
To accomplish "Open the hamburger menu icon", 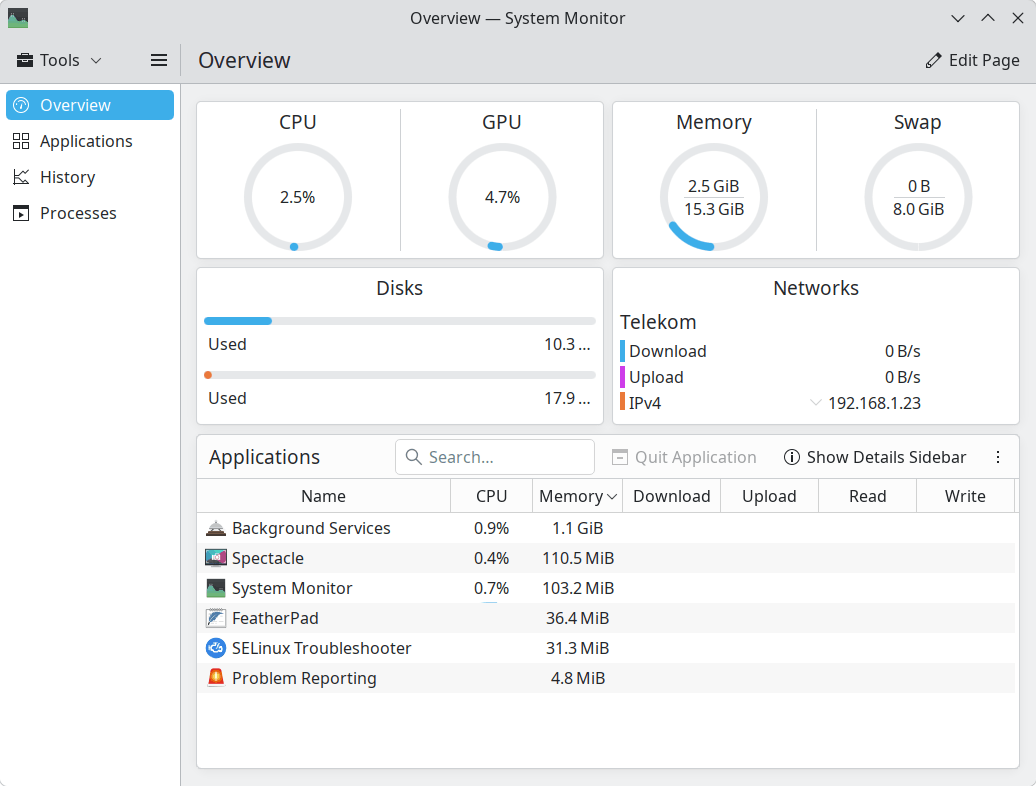I will coord(159,60).
